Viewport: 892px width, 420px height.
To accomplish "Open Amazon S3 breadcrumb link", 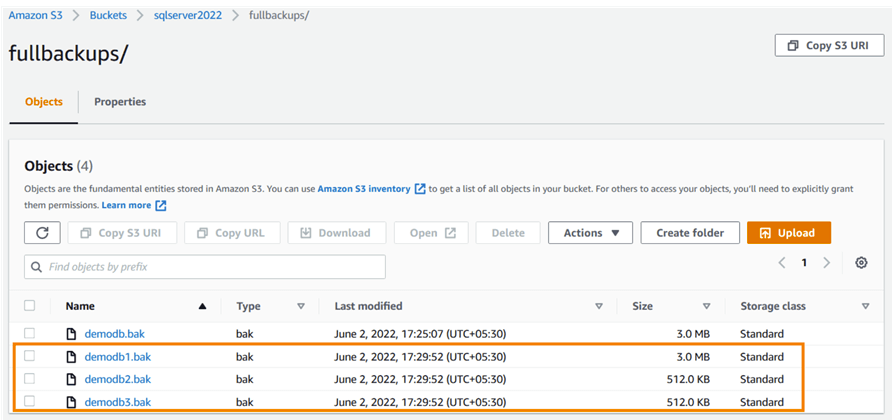I will (35, 15).
